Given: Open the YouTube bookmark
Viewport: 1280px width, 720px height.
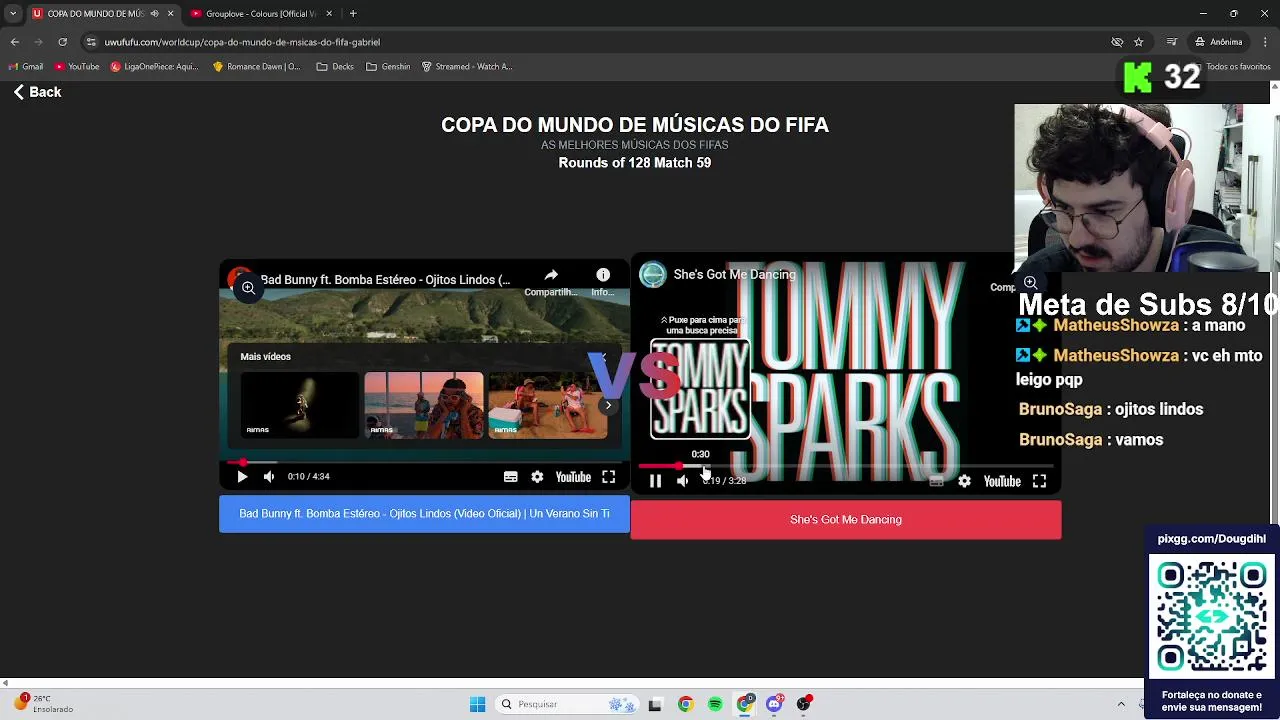Looking at the screenshot, I should tap(77, 67).
